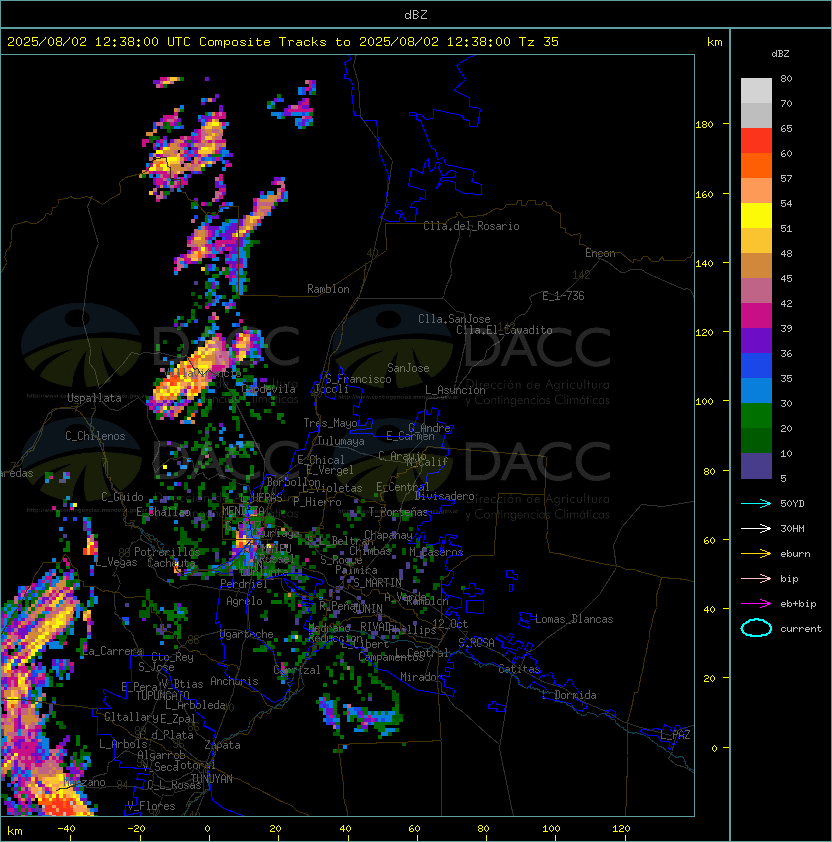Click the '180' tick on the vertical km axis
This screenshot has width=832, height=842.
pyautogui.click(x=704, y=125)
